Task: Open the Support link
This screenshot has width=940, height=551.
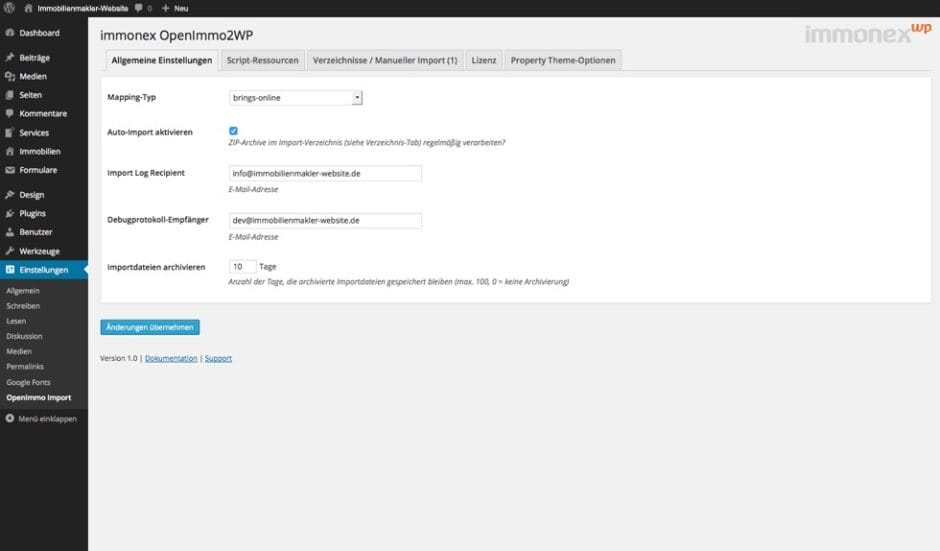Action: (x=218, y=358)
